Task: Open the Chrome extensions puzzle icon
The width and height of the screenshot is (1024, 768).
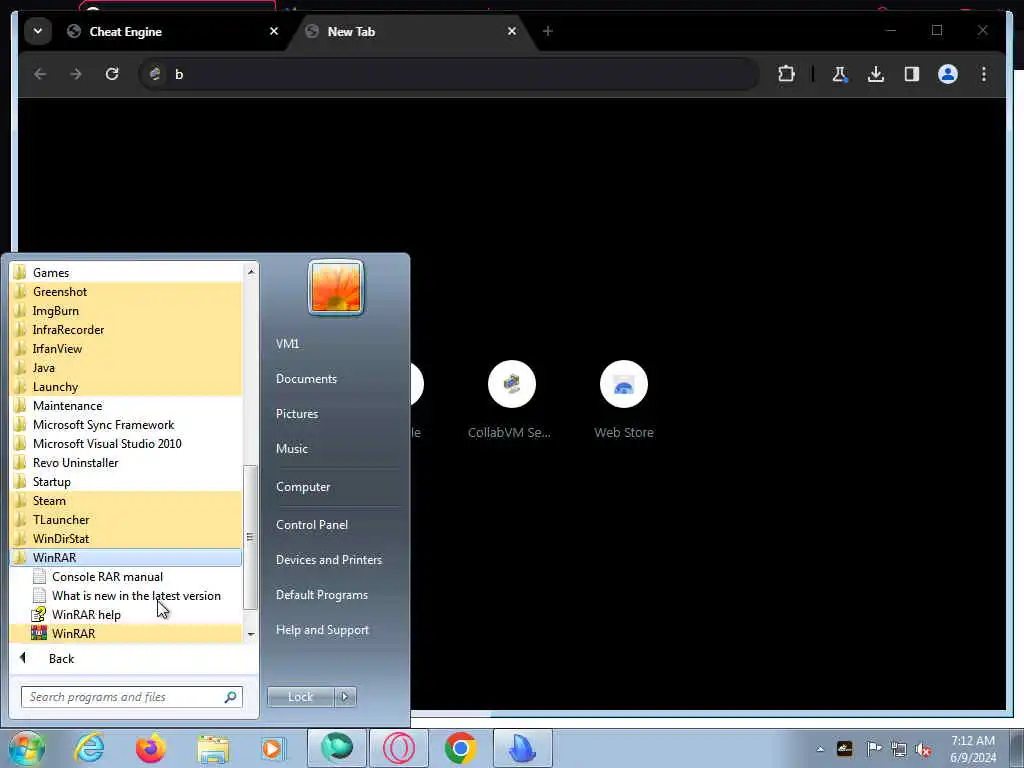Action: click(786, 74)
